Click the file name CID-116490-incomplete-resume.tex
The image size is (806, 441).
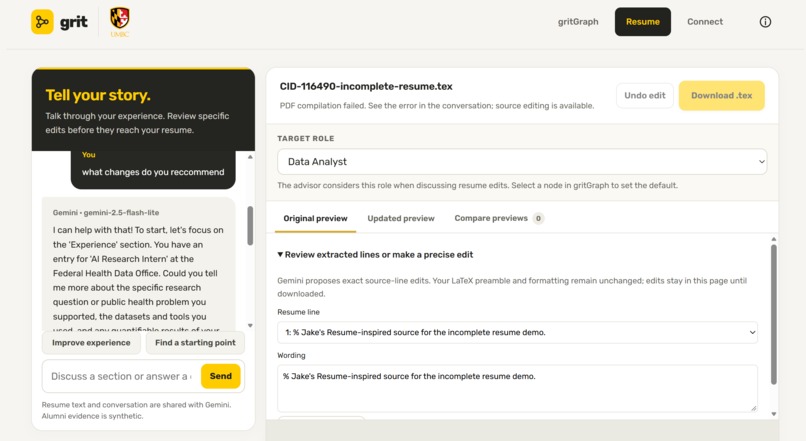point(366,86)
